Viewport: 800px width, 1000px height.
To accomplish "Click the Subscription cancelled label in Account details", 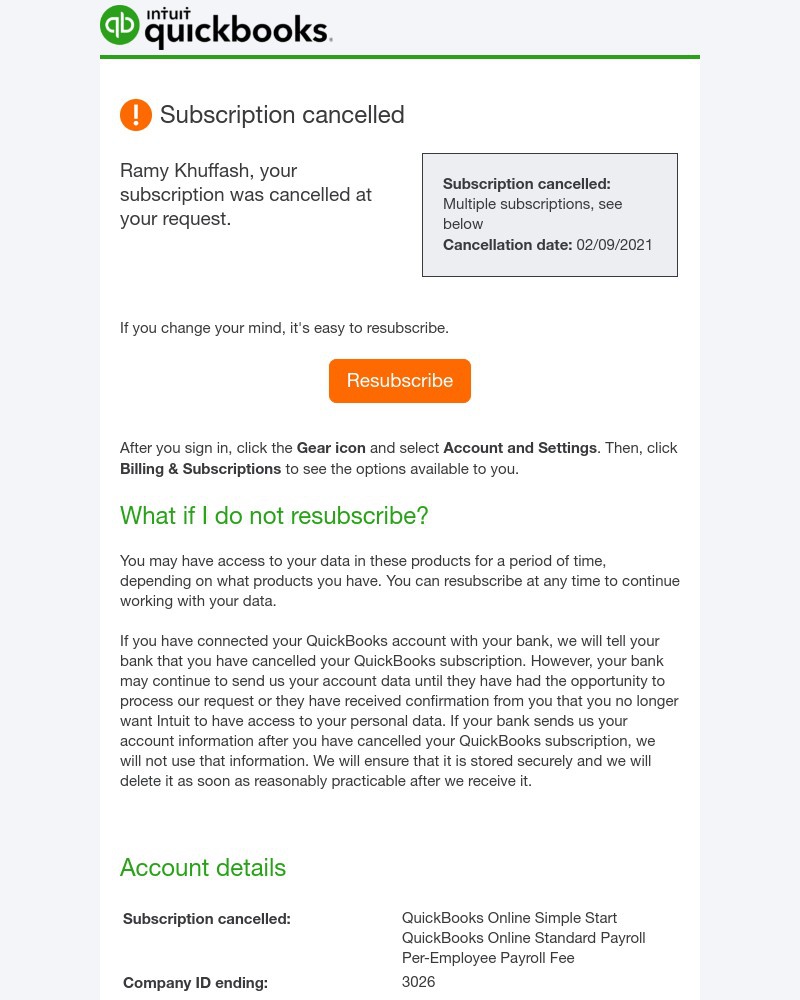I will (206, 918).
